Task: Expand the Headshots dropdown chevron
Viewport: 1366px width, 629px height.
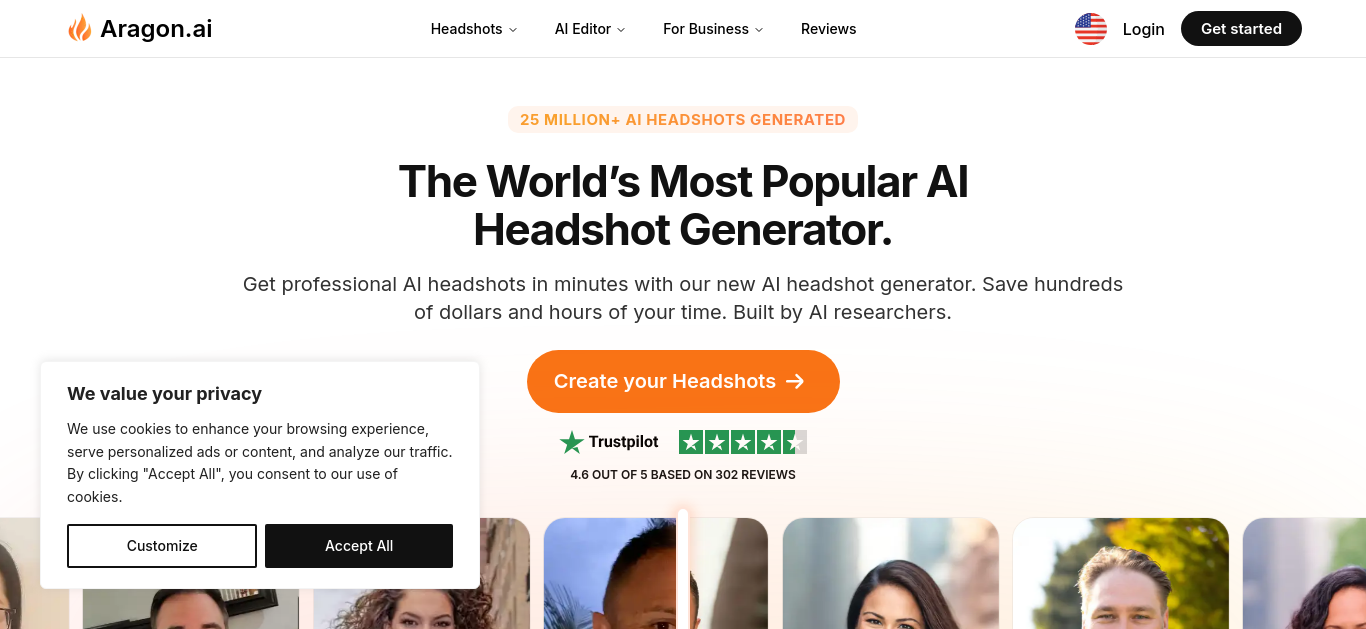Action: click(513, 30)
